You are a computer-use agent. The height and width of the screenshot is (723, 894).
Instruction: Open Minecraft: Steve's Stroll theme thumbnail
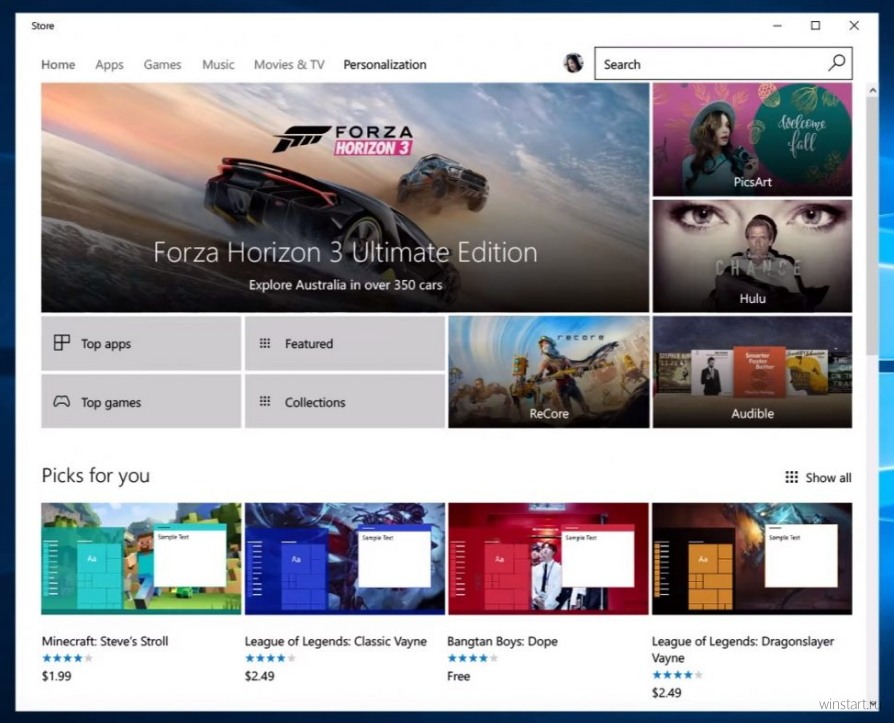(x=141, y=559)
